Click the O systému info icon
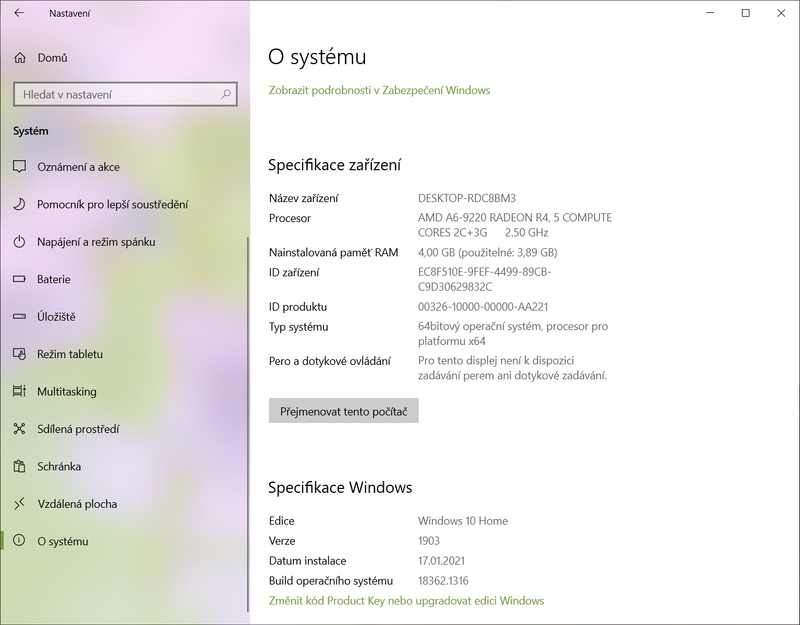 (19, 541)
